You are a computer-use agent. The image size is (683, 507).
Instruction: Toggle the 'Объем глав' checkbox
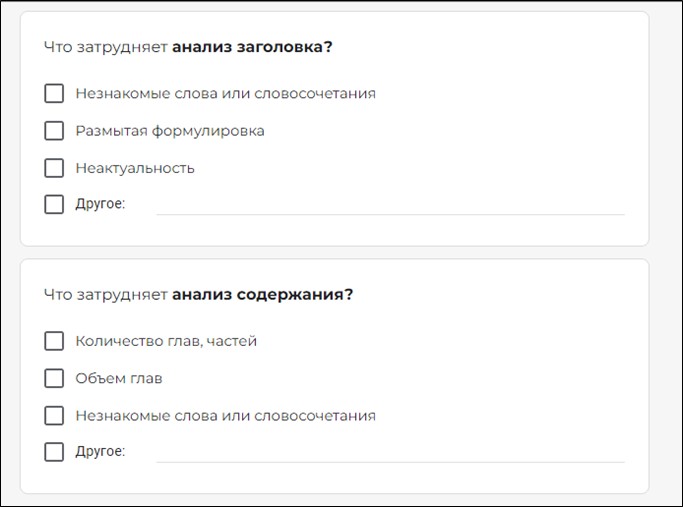coord(54,378)
